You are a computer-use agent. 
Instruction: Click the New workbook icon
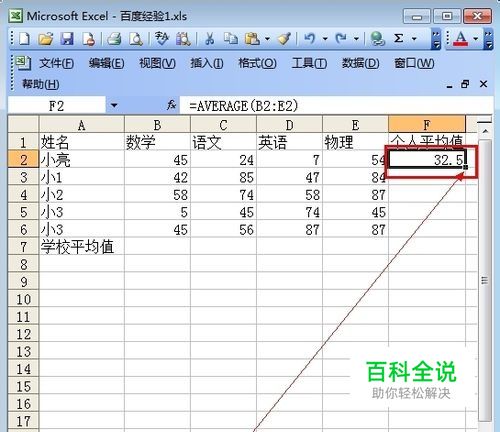pyautogui.click(x=24, y=39)
